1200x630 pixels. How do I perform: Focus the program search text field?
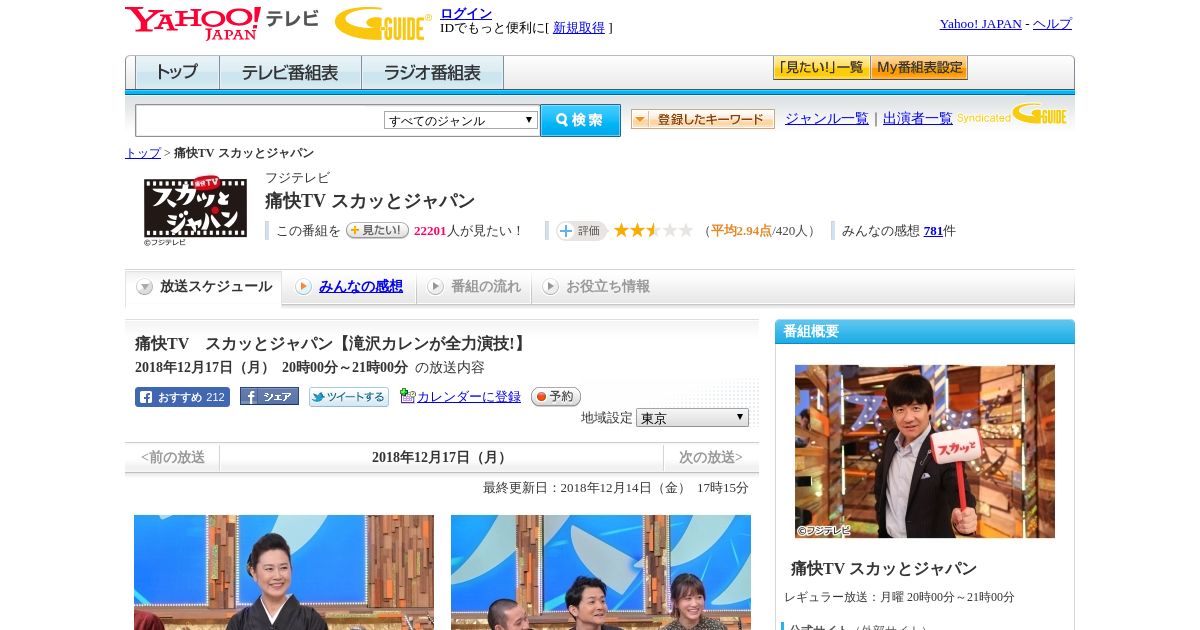point(259,120)
